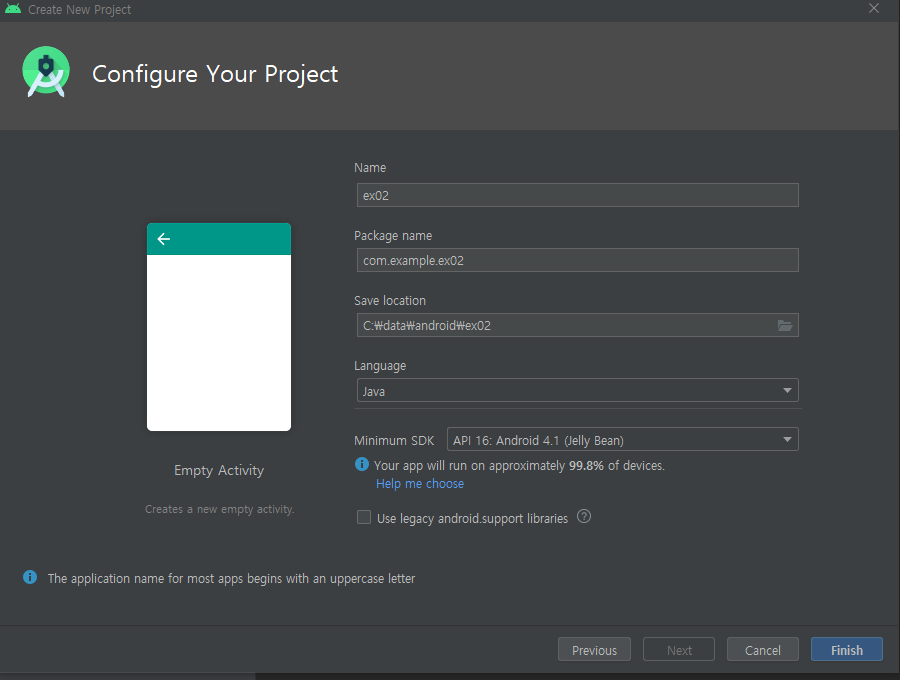The width and height of the screenshot is (900, 680).
Task: Click the folder browse icon in Save location
Action: coord(785,325)
